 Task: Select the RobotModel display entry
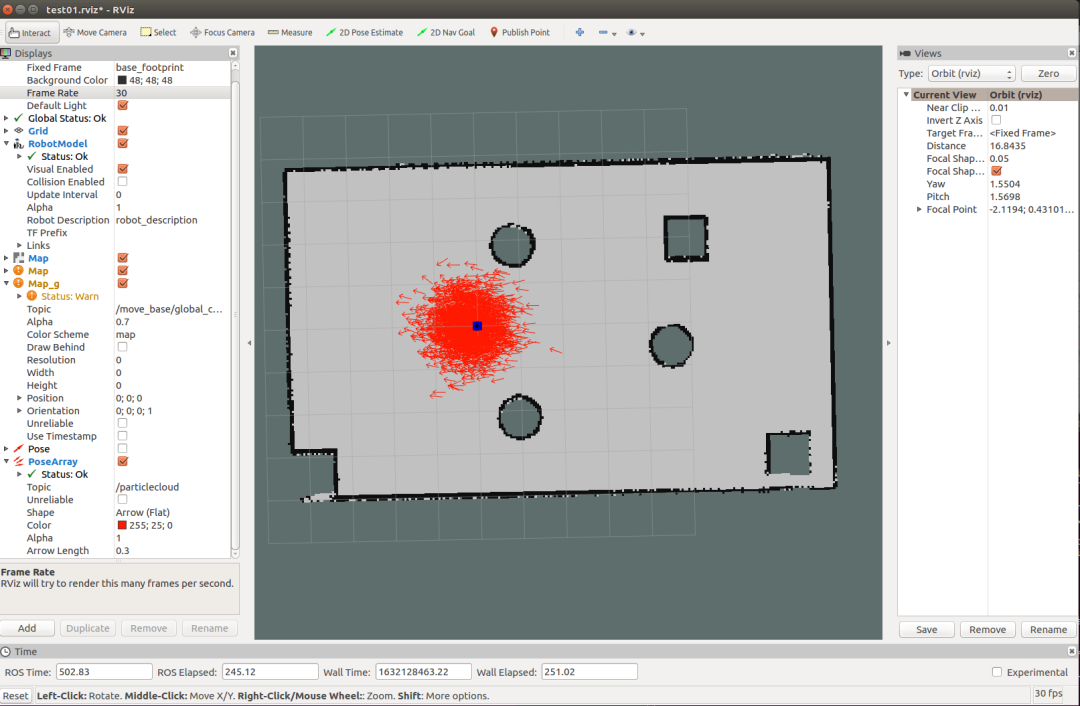pyautogui.click(x=57, y=144)
